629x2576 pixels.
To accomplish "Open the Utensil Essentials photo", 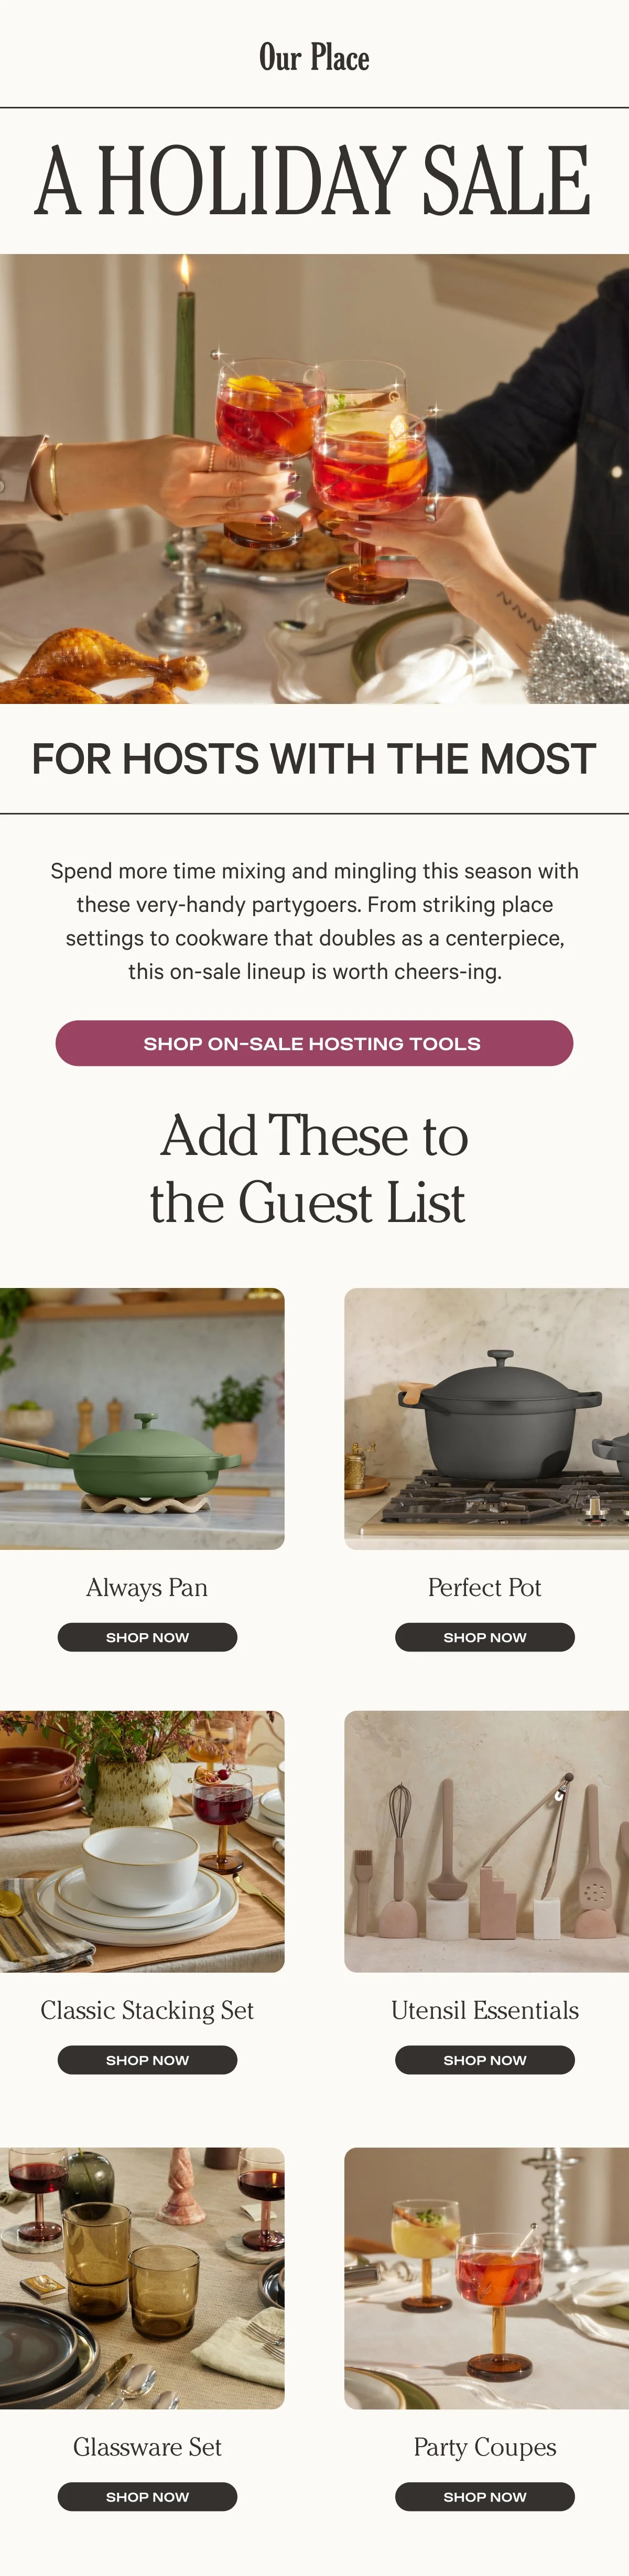I will coord(487,1842).
